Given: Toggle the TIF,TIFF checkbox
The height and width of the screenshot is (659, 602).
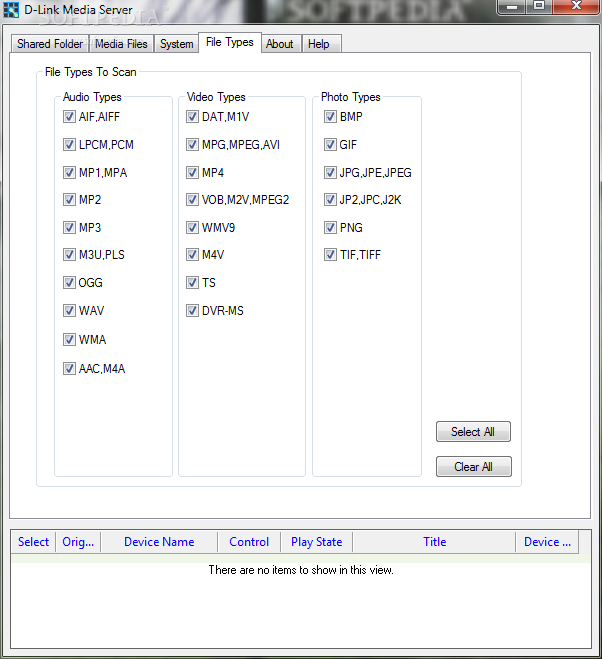Looking at the screenshot, I should click(x=330, y=254).
